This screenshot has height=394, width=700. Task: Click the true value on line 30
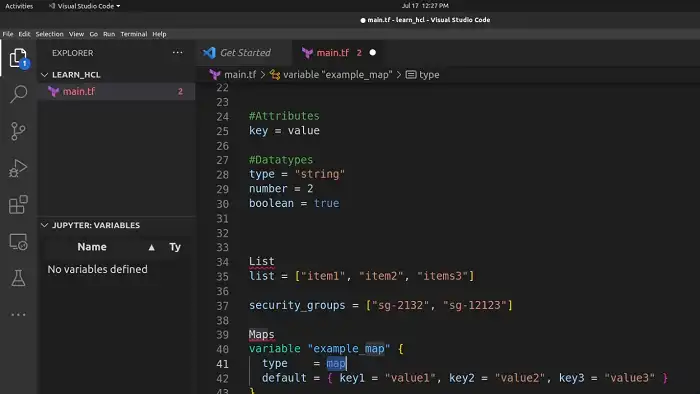(326, 203)
